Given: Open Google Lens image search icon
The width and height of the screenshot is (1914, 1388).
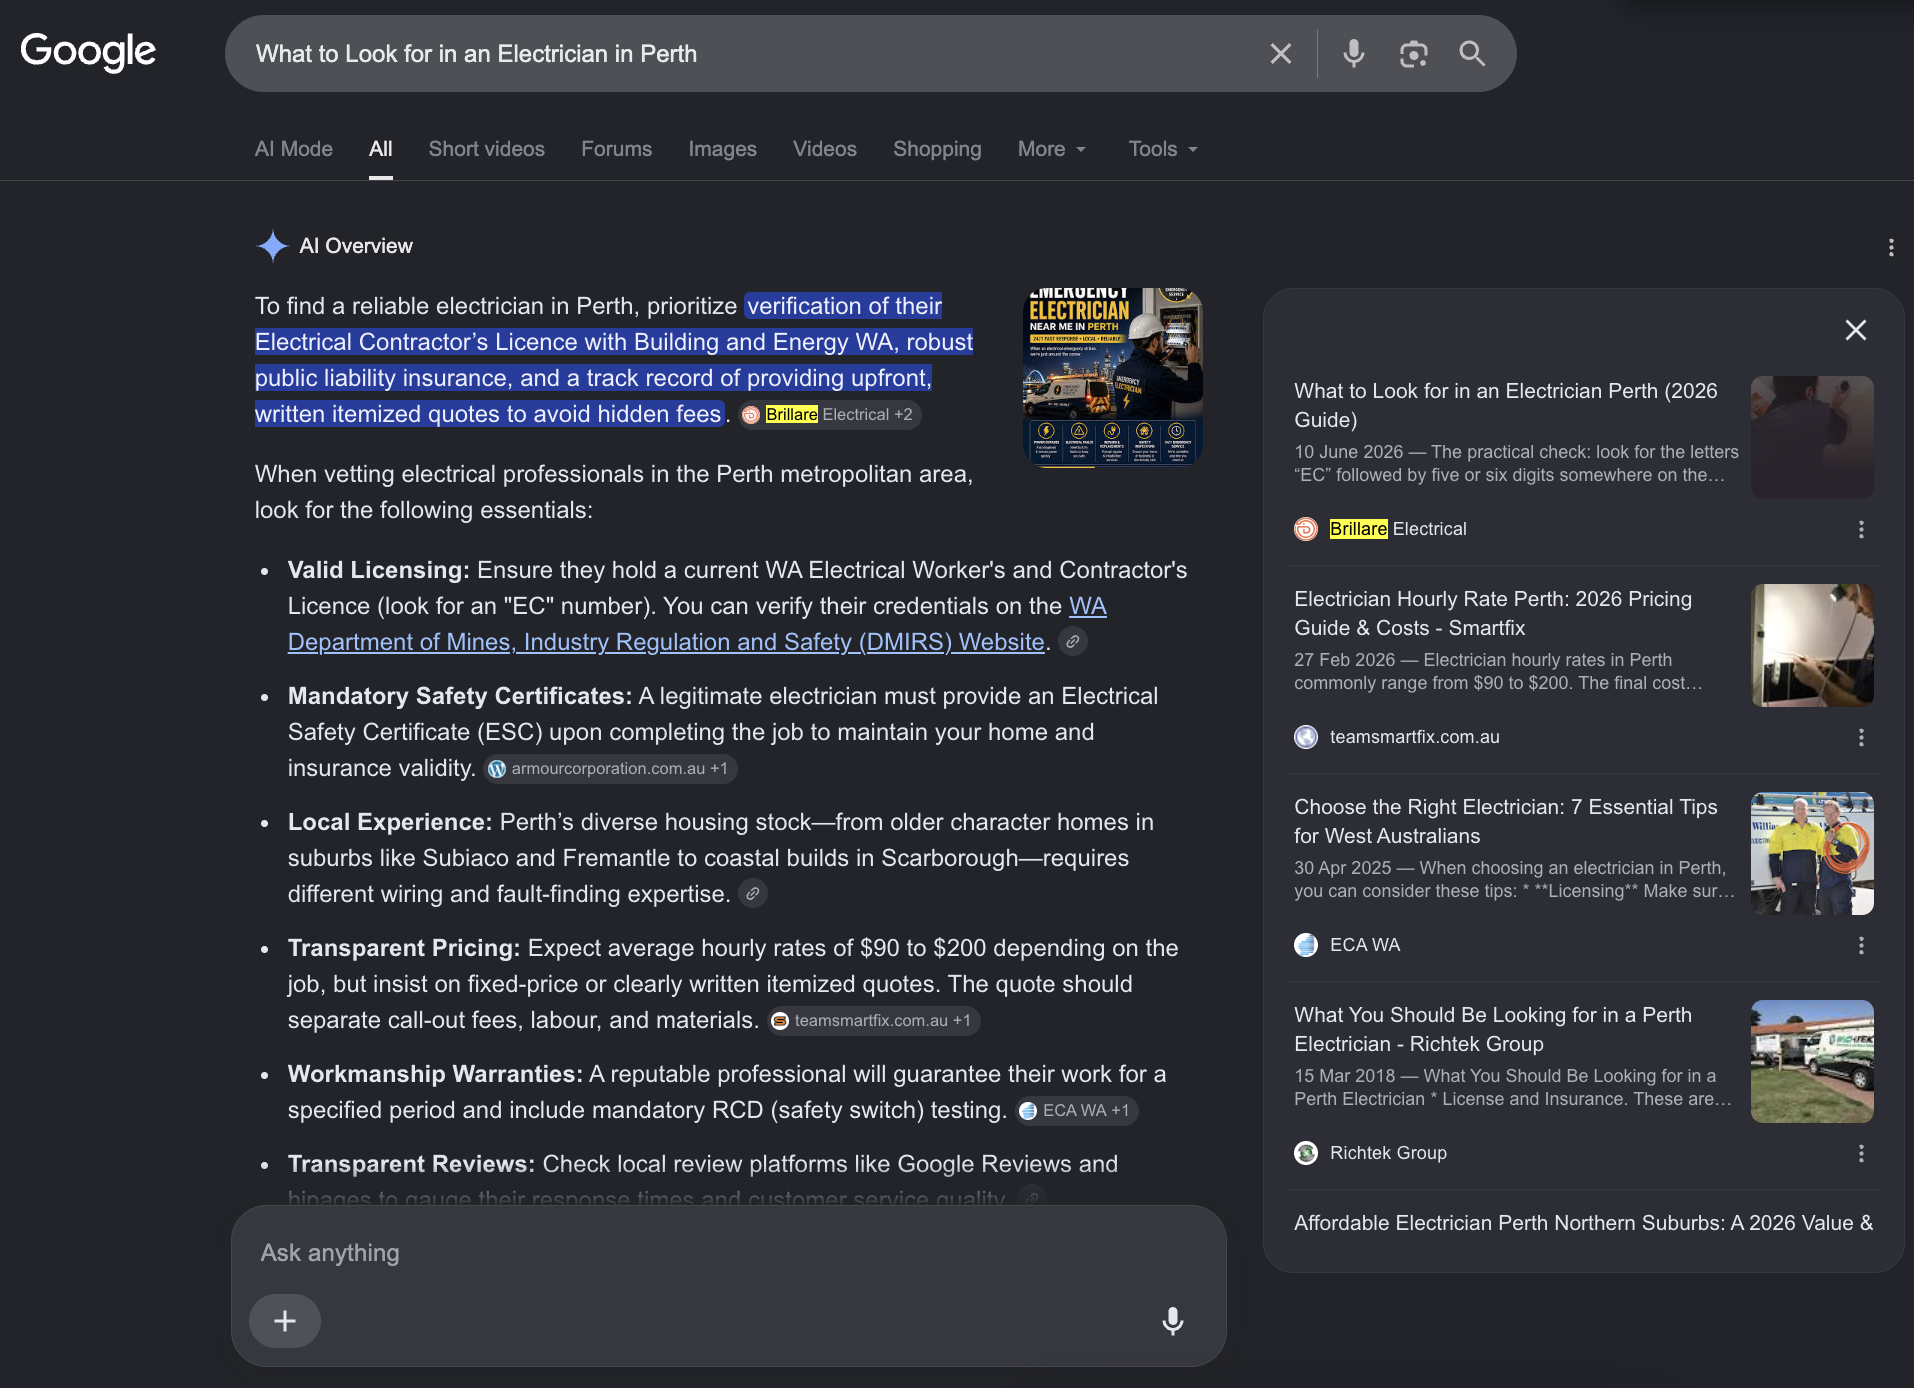Looking at the screenshot, I should [1413, 54].
